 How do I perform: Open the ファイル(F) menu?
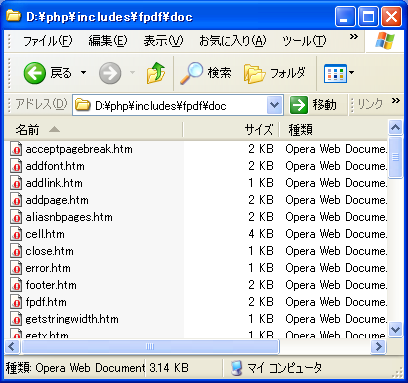47,41
